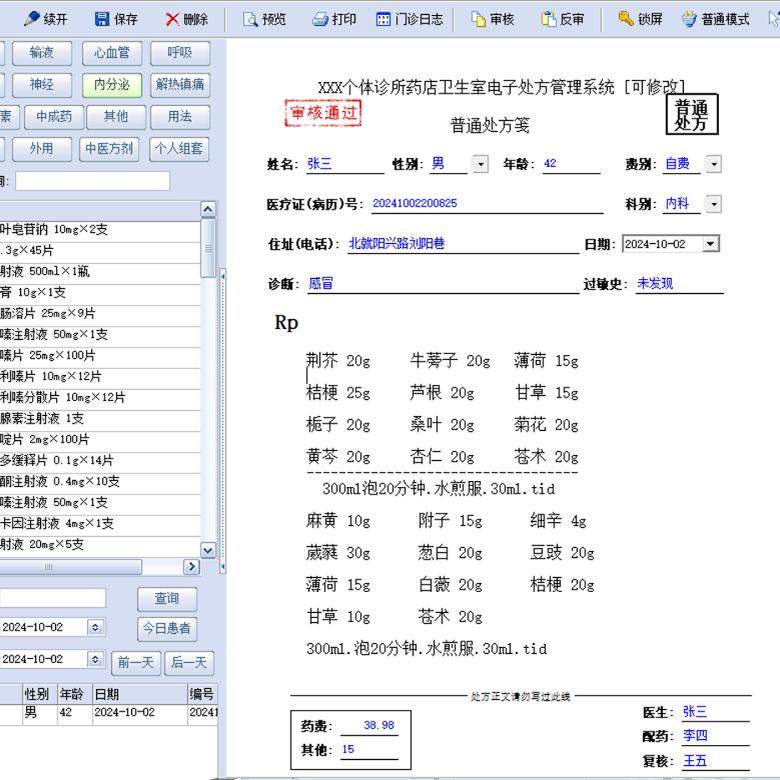The height and width of the screenshot is (780, 780).
Task: Click drug list scroll down arrow
Action: (208, 550)
